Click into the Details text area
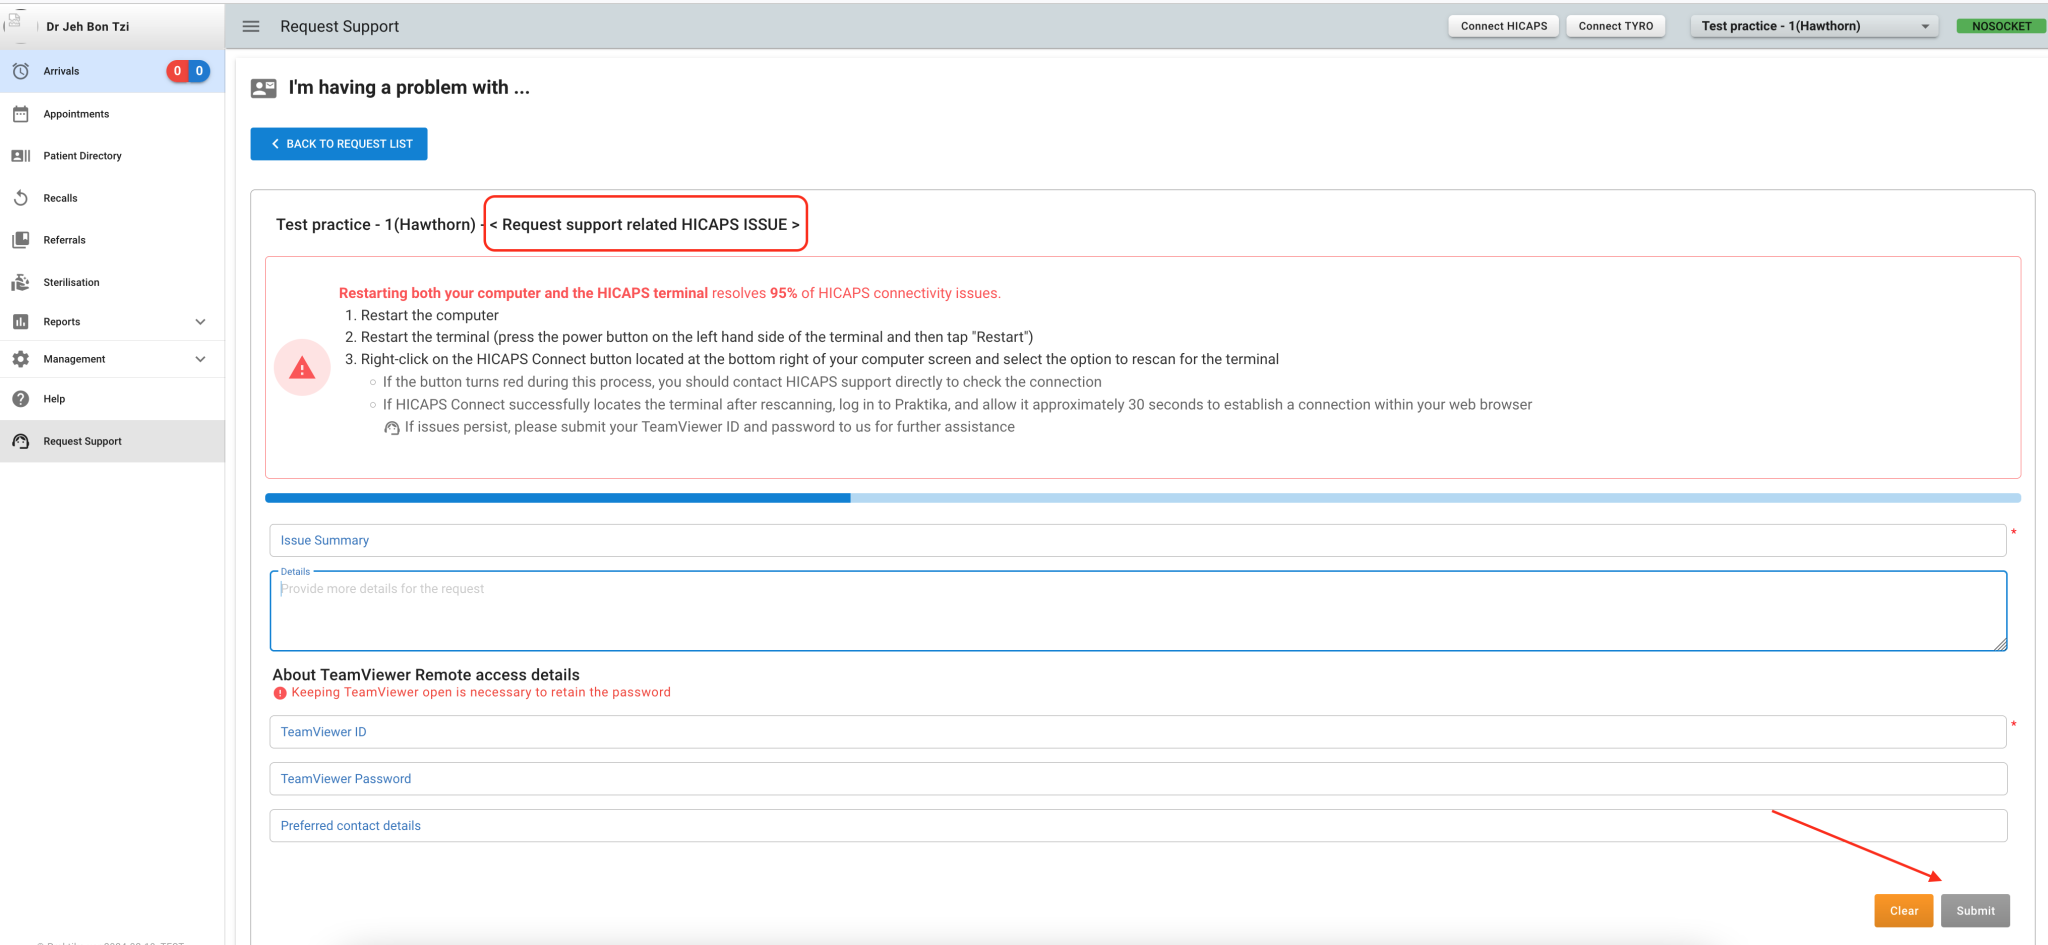The width and height of the screenshot is (2048, 945). pos(1138,611)
